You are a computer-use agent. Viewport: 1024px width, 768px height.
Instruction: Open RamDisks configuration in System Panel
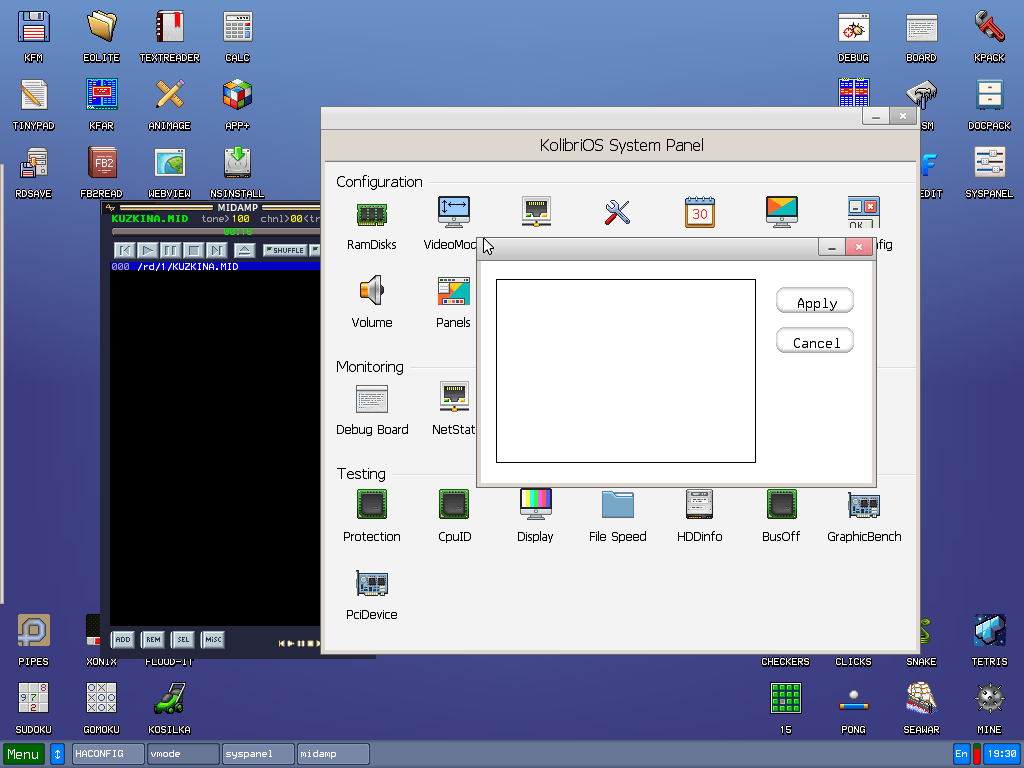371,214
